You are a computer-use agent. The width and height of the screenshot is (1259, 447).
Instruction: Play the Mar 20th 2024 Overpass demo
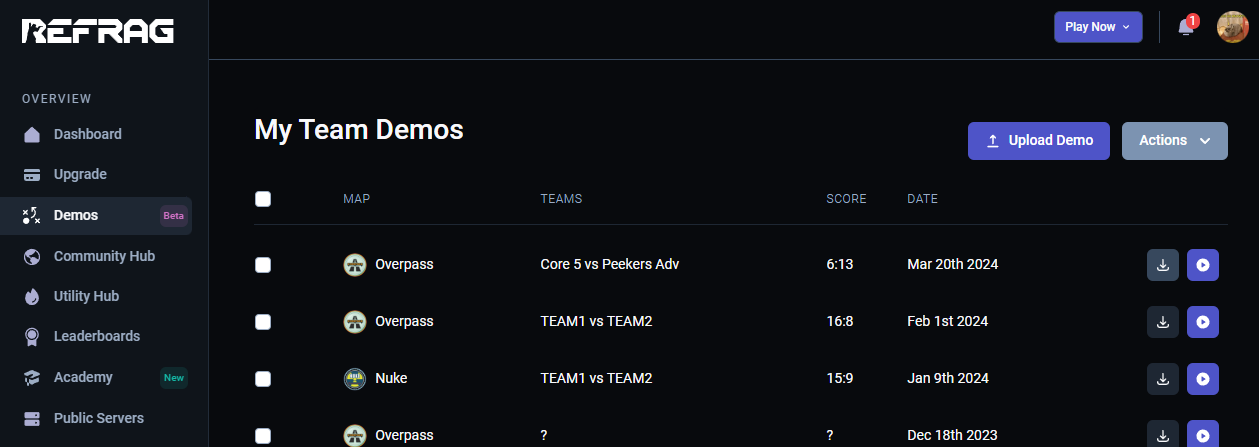[x=1203, y=265]
